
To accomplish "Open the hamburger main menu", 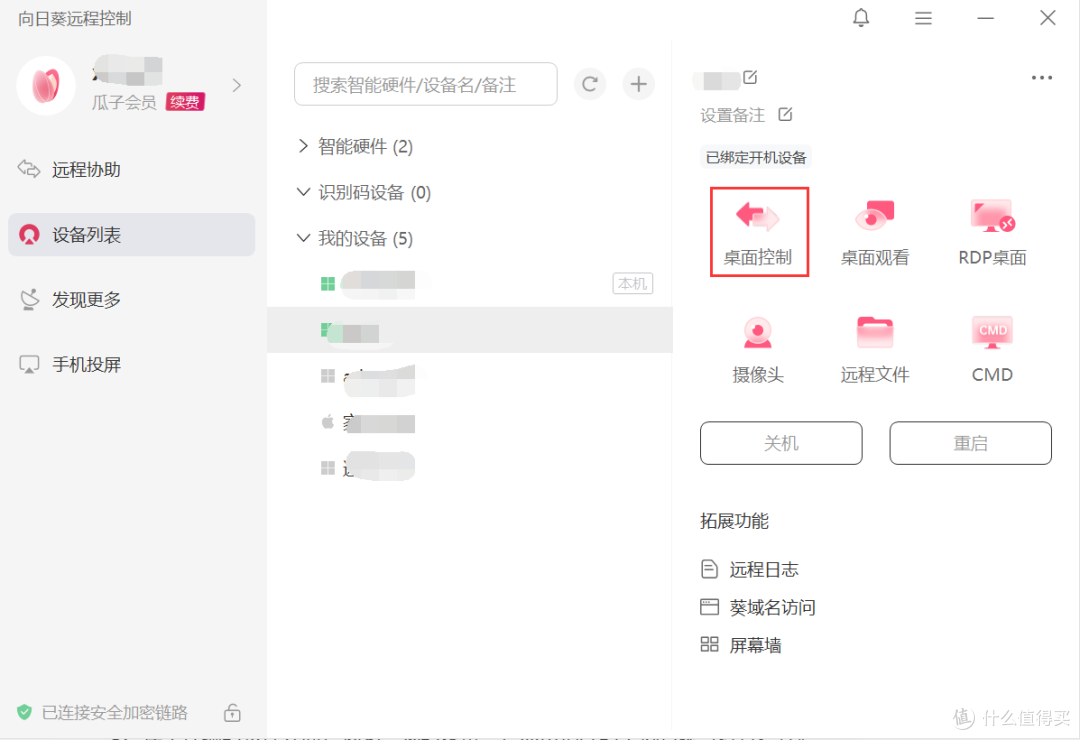I will point(923,19).
